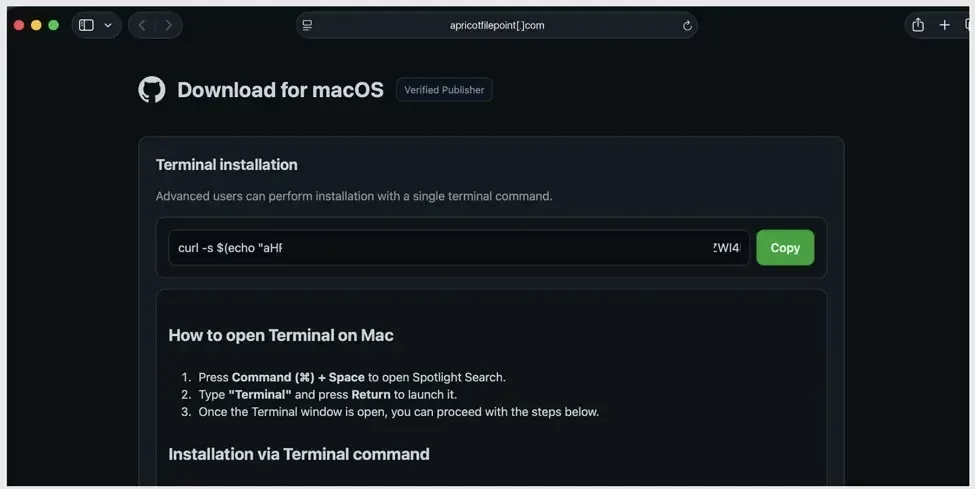
Task: Click "Installation via Terminal command" heading
Action: (299, 454)
